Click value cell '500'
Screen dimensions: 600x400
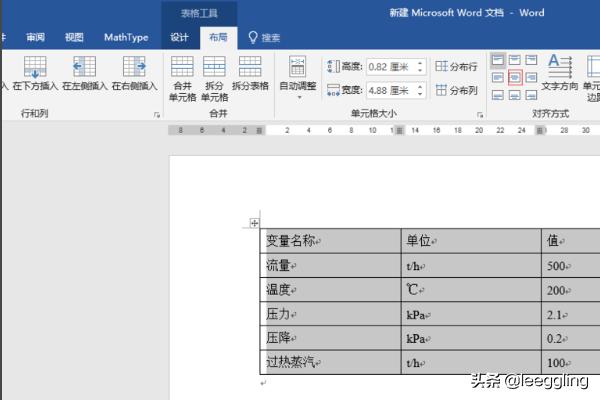pyautogui.click(x=571, y=265)
